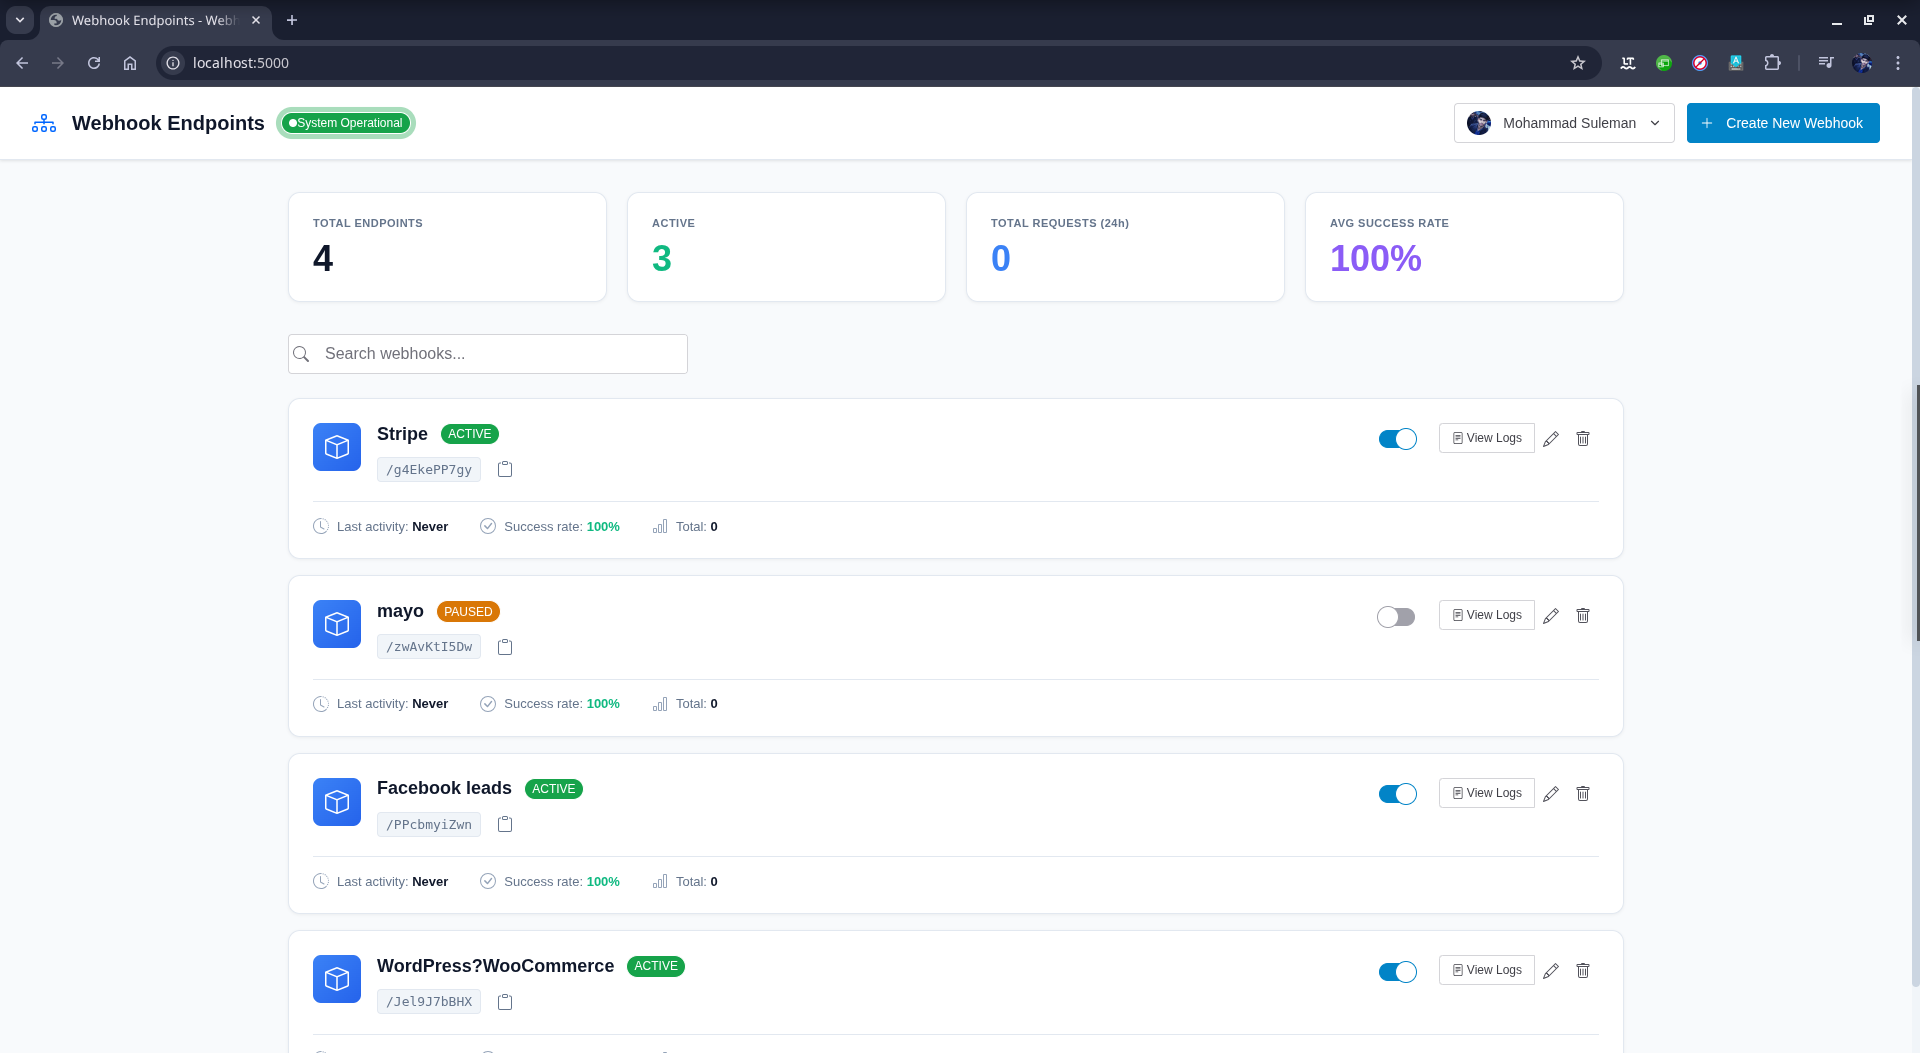This screenshot has width=1920, height=1053.
Task: Click the Facebook leads cube icon
Action: (337, 802)
